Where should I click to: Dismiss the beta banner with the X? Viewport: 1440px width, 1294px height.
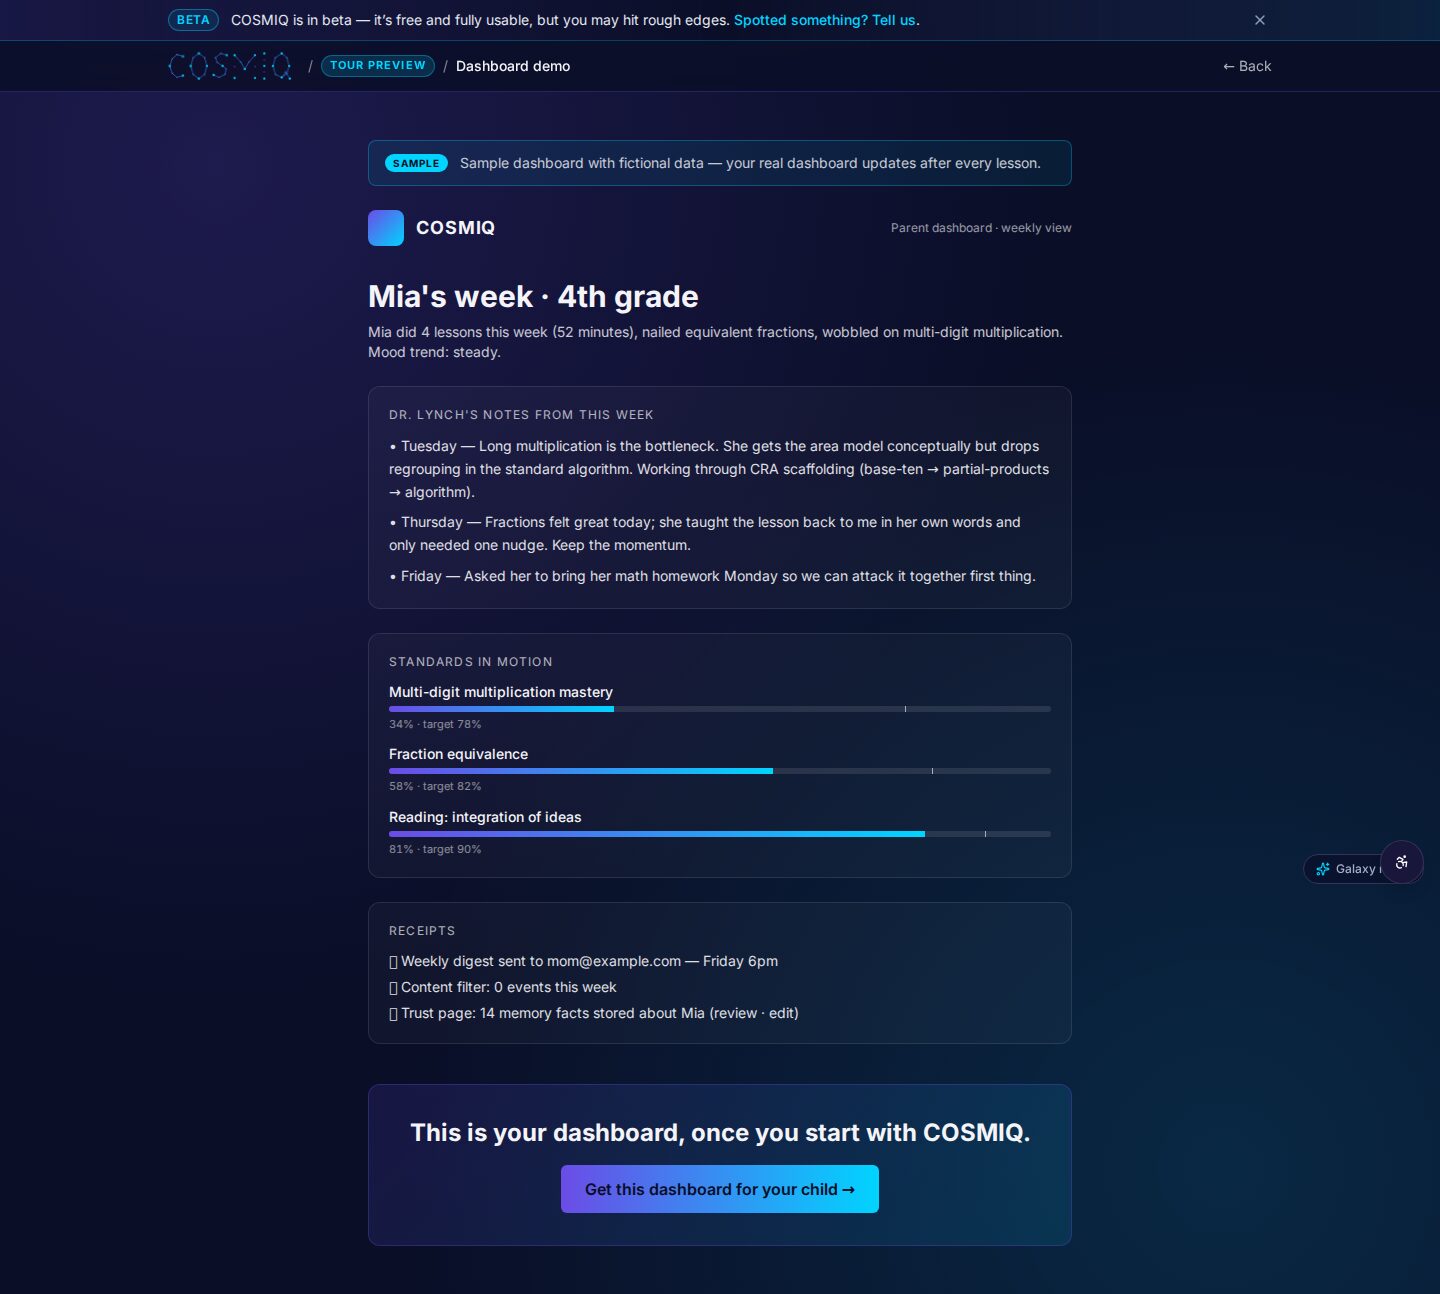1260,20
